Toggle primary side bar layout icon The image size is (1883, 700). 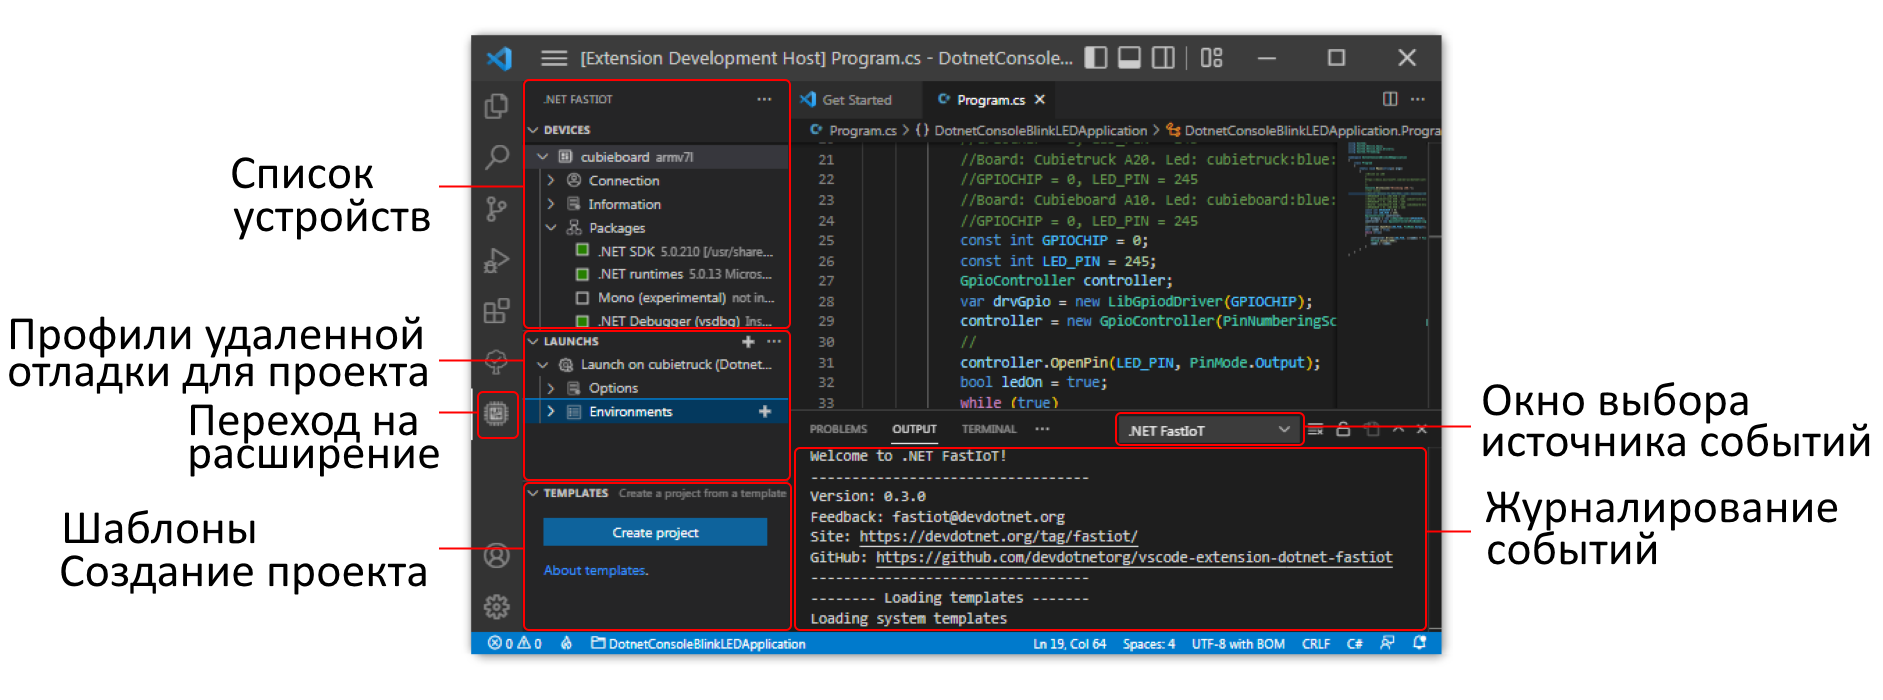(x=1096, y=58)
